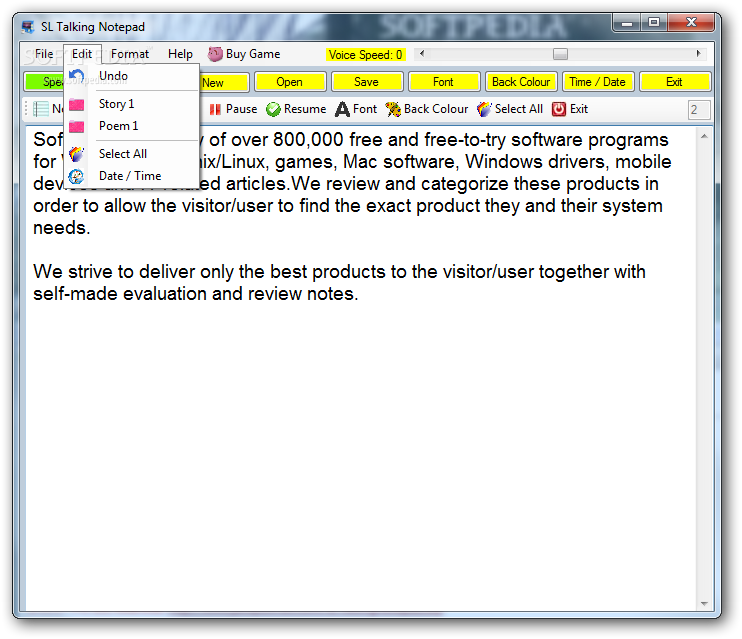Click the red Exit power icon
This screenshot has width=742, height=639.
click(559, 109)
